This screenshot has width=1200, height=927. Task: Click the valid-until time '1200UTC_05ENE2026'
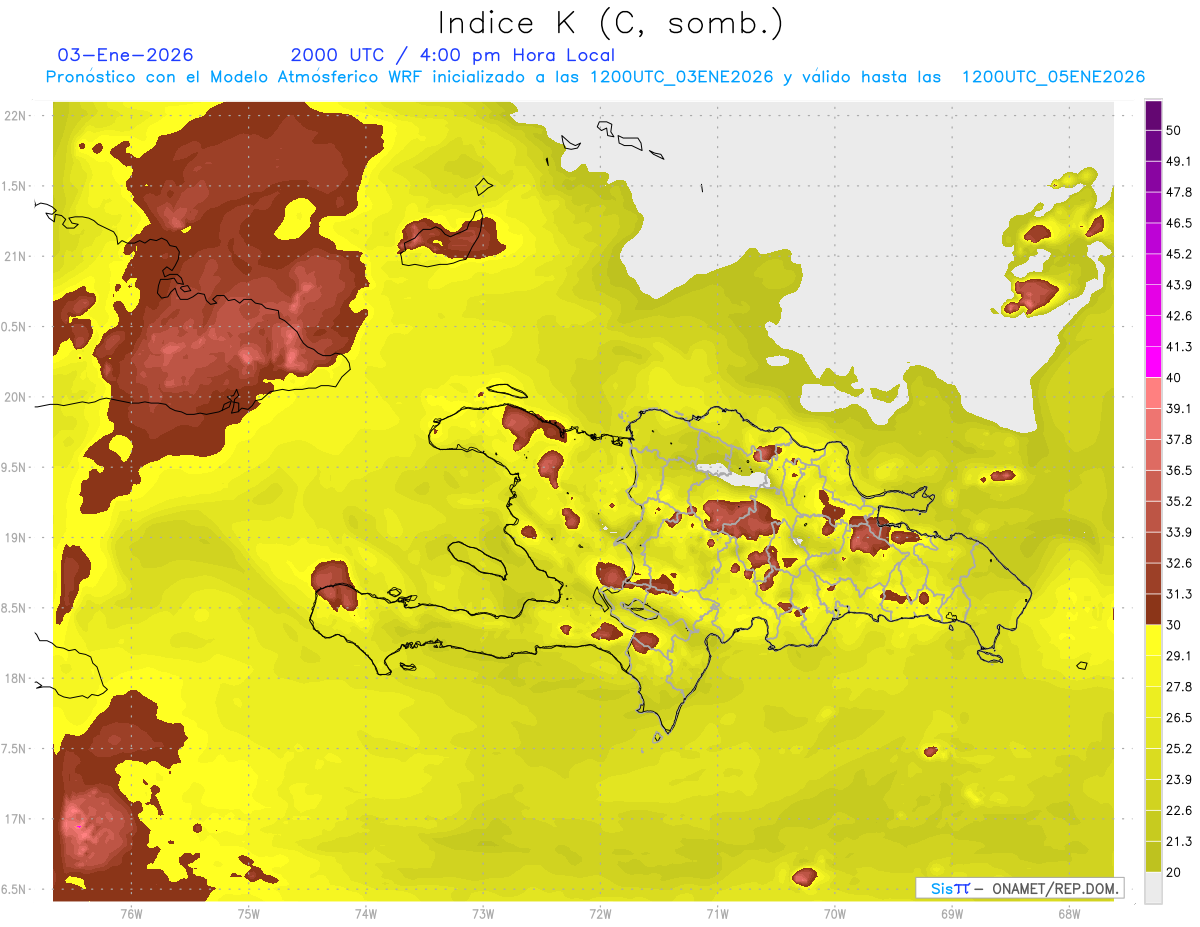(x=1053, y=77)
